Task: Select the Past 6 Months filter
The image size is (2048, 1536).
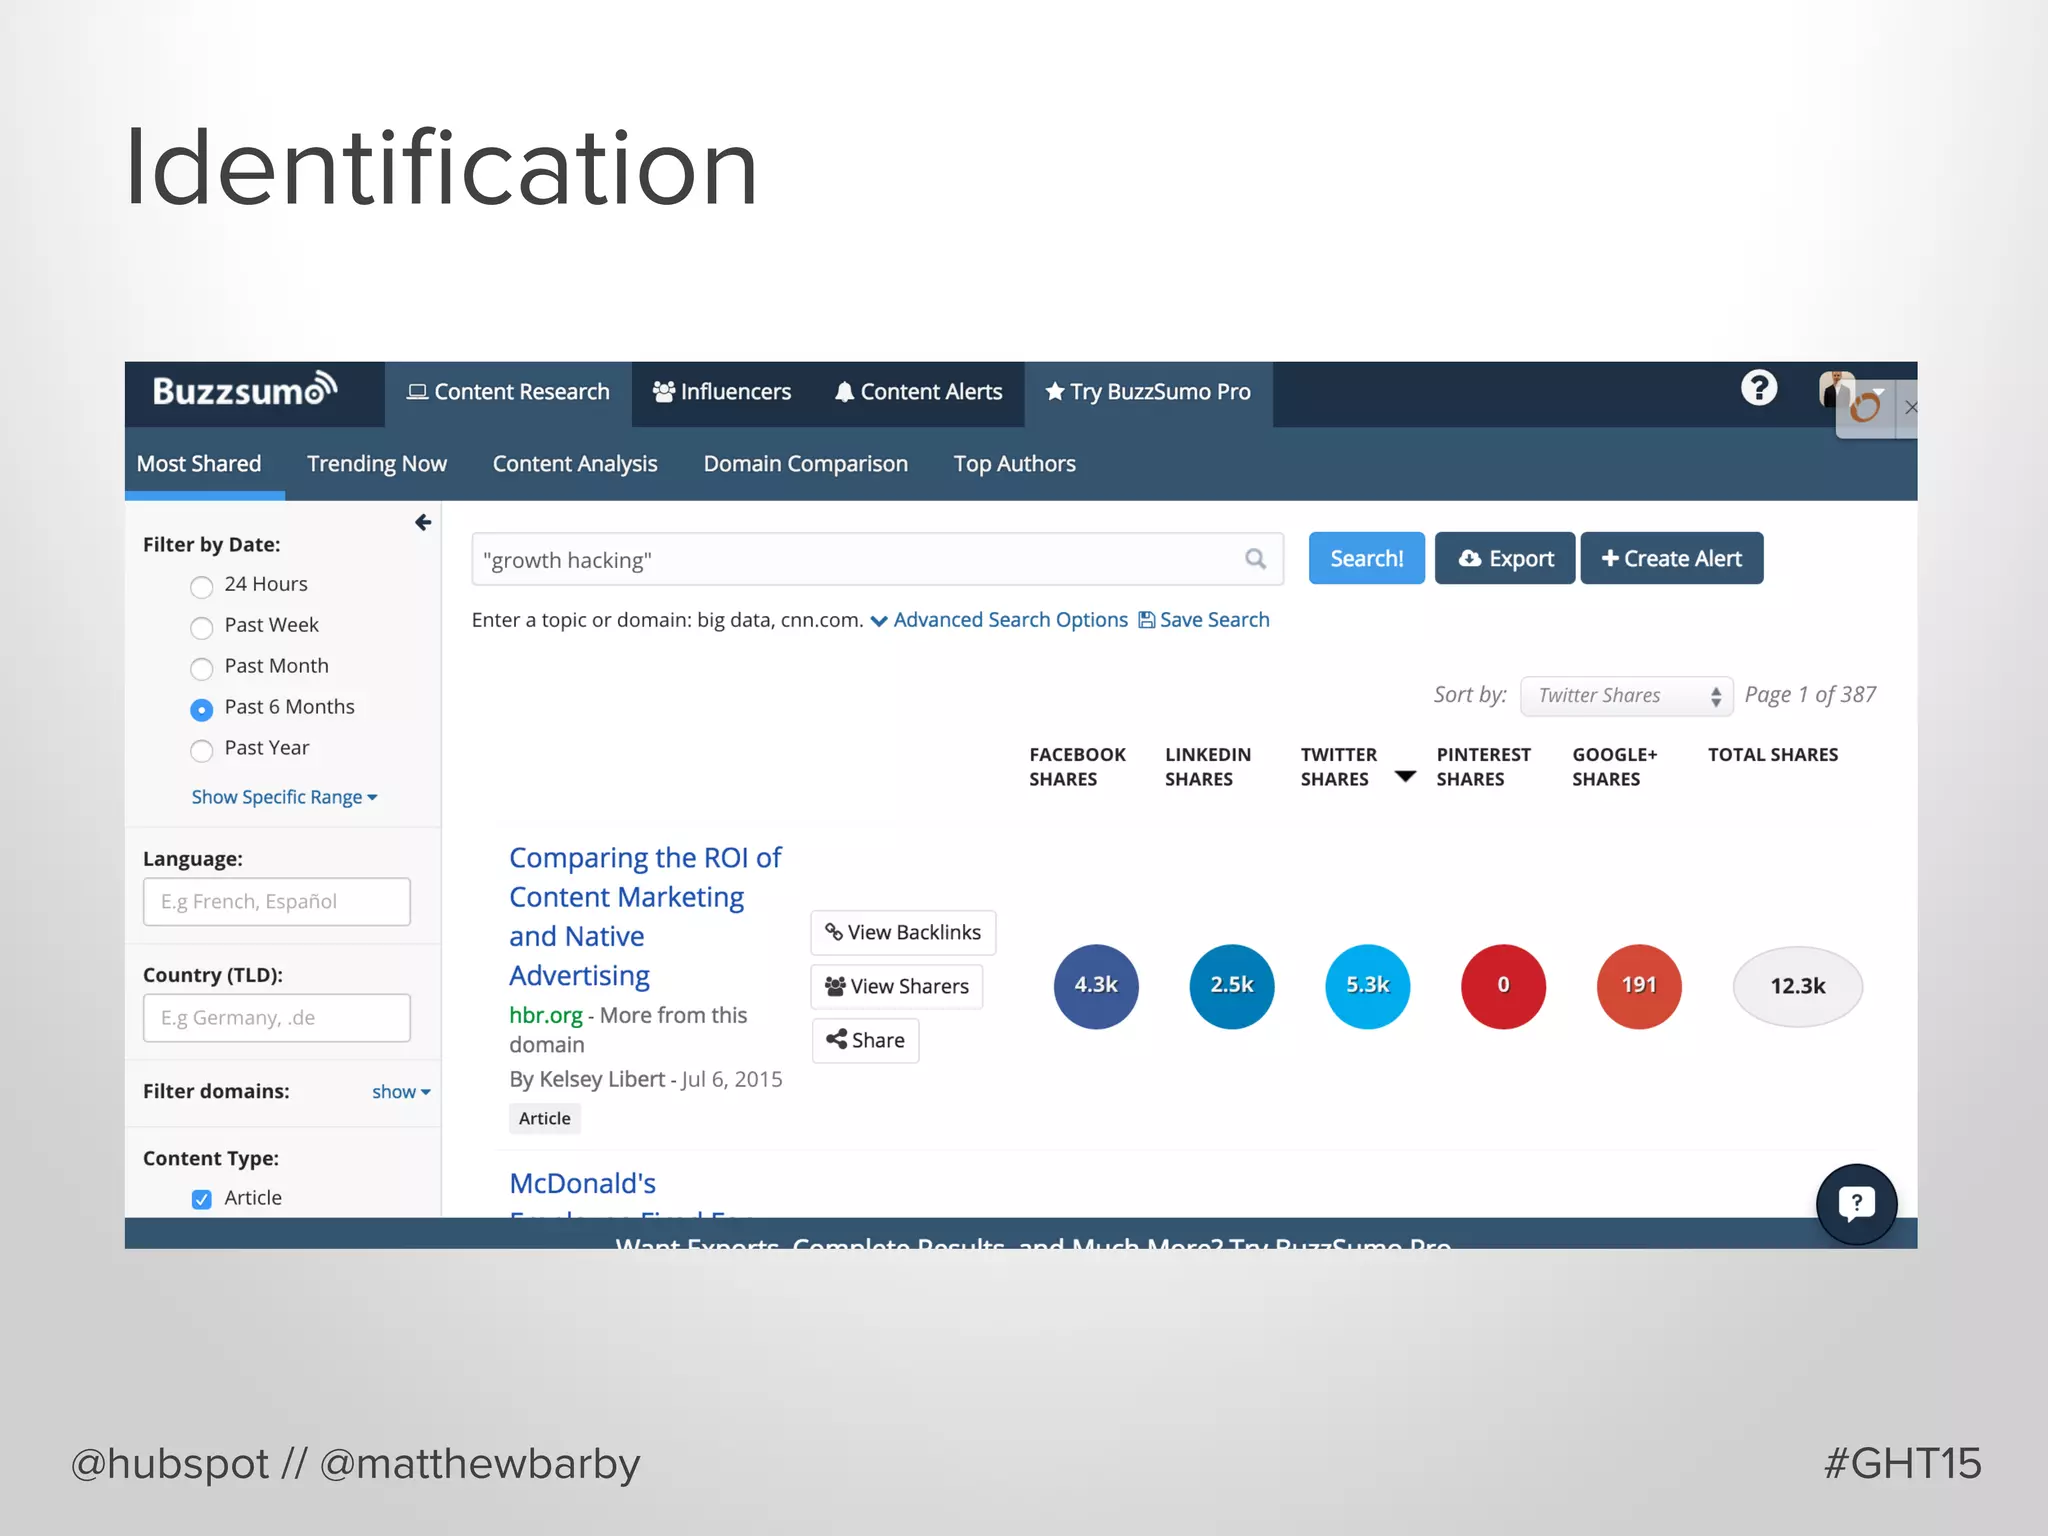Action: coord(202,709)
